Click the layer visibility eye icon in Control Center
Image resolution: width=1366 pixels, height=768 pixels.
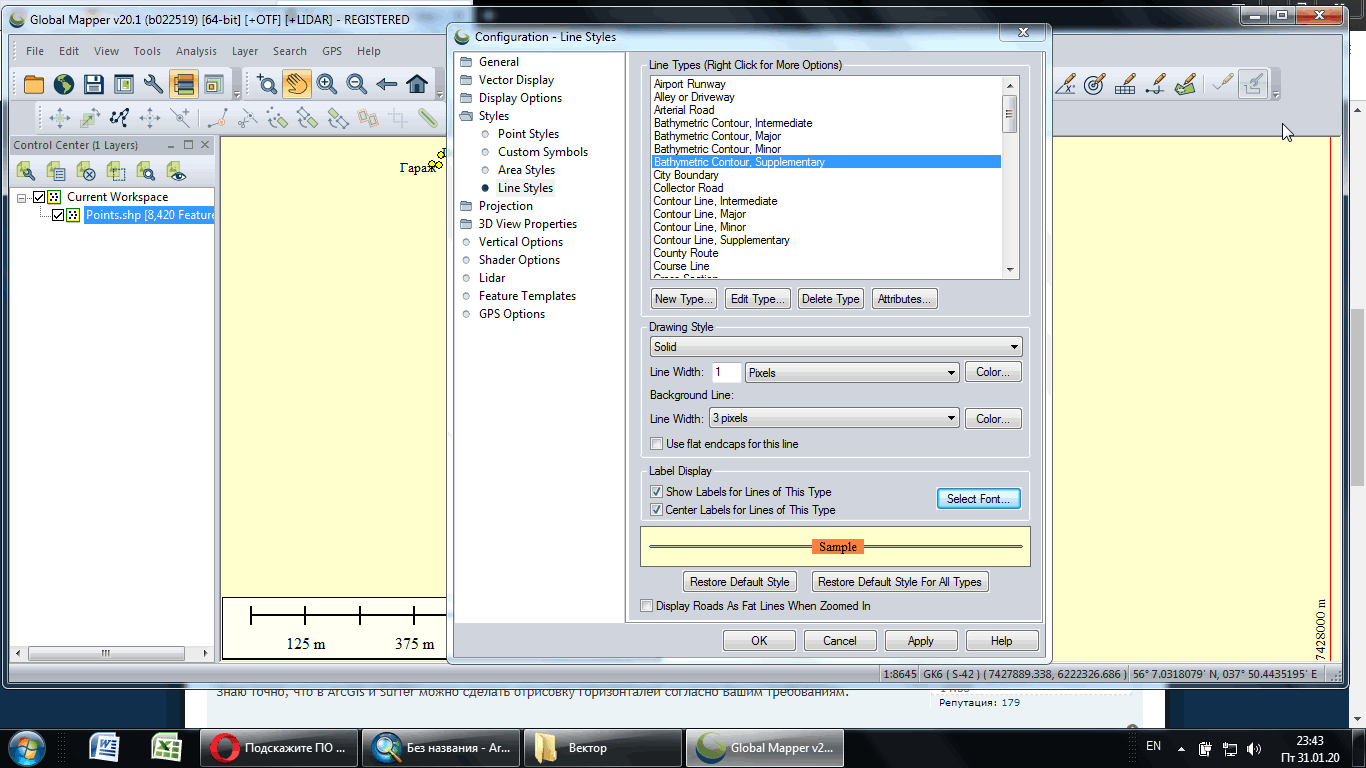176,171
